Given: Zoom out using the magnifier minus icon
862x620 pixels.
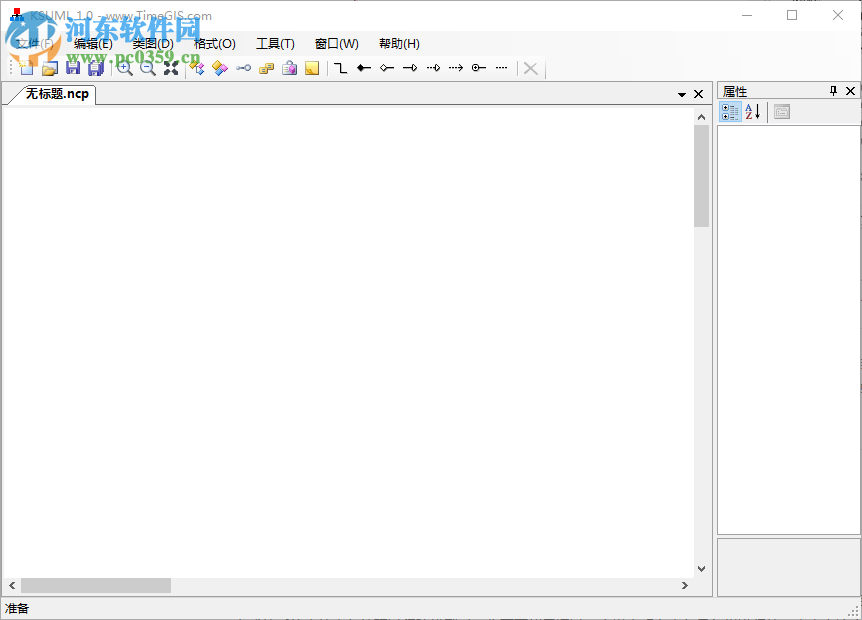Looking at the screenshot, I should [147, 68].
